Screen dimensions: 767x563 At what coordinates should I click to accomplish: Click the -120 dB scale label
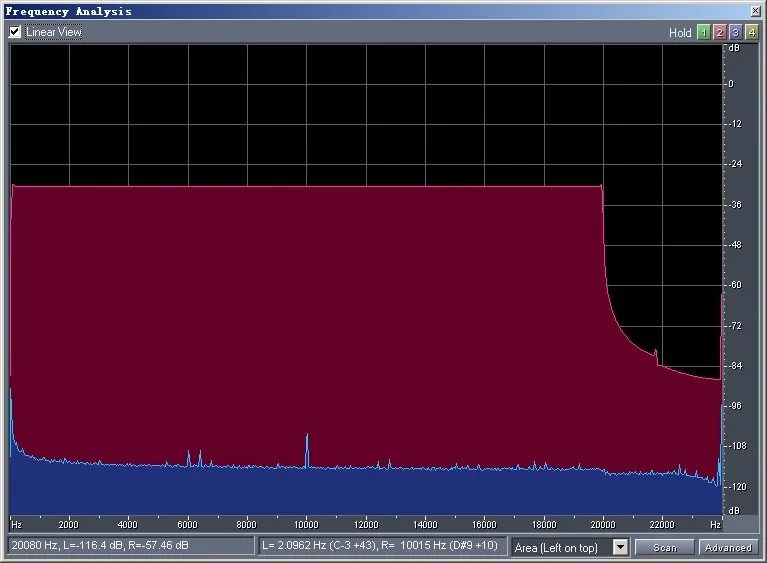737,487
